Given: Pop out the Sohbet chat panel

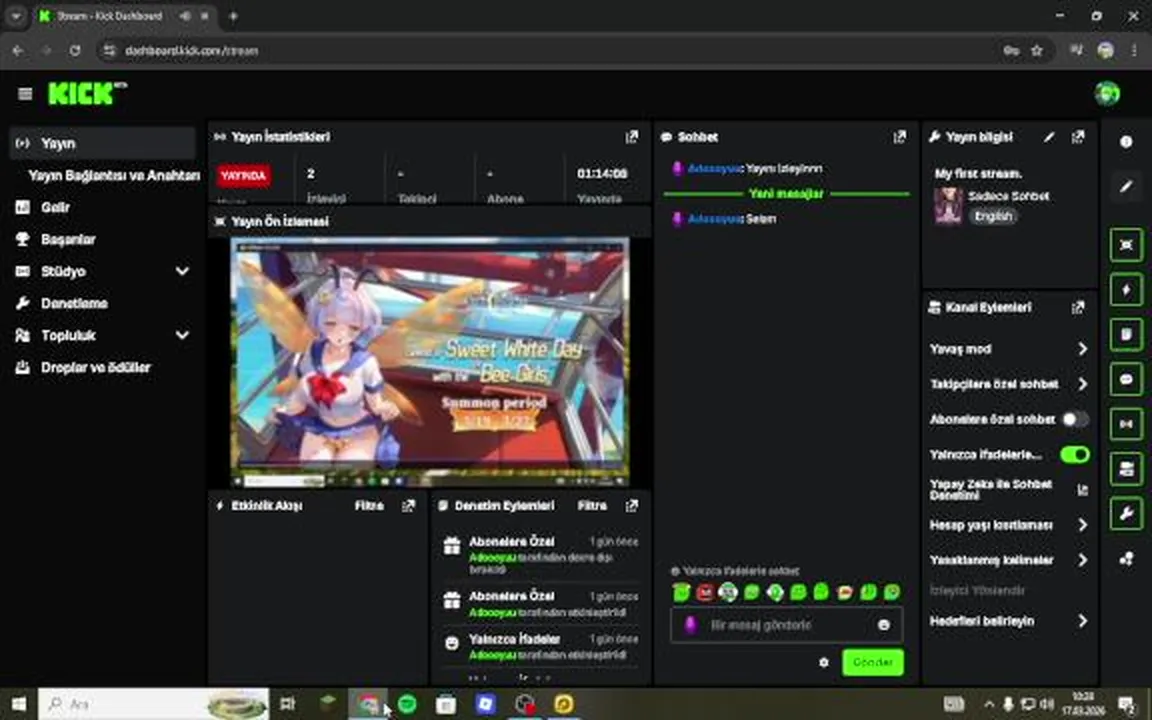Looking at the screenshot, I should click(899, 137).
